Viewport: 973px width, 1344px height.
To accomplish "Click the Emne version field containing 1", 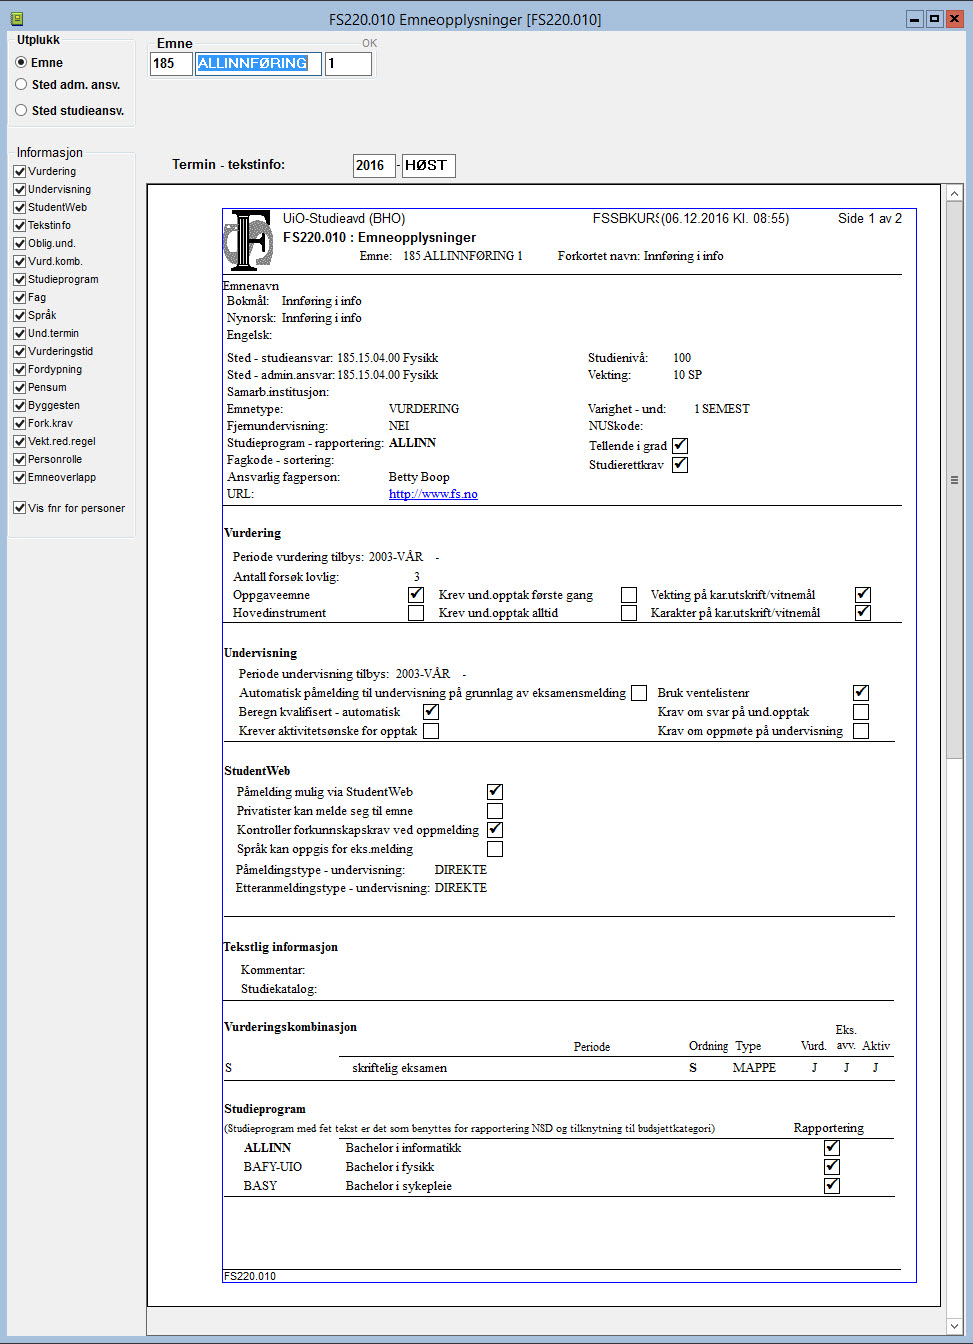I will click(348, 64).
